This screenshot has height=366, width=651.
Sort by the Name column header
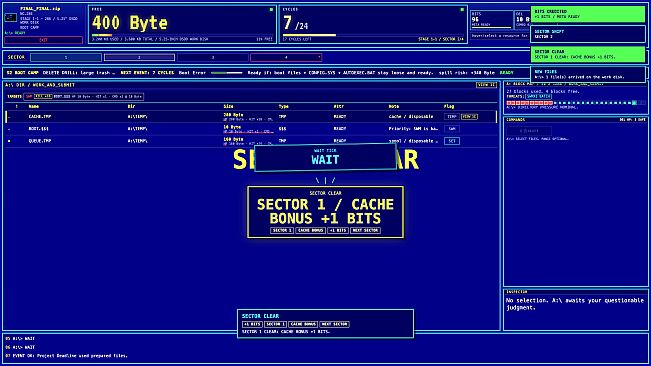(34, 107)
